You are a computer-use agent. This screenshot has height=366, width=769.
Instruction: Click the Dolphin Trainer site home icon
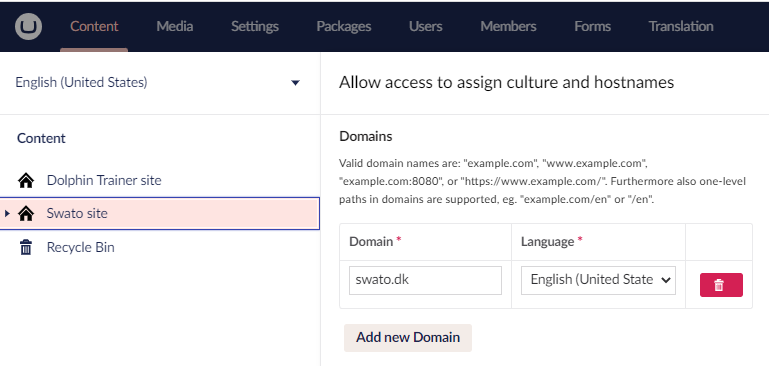(x=26, y=181)
